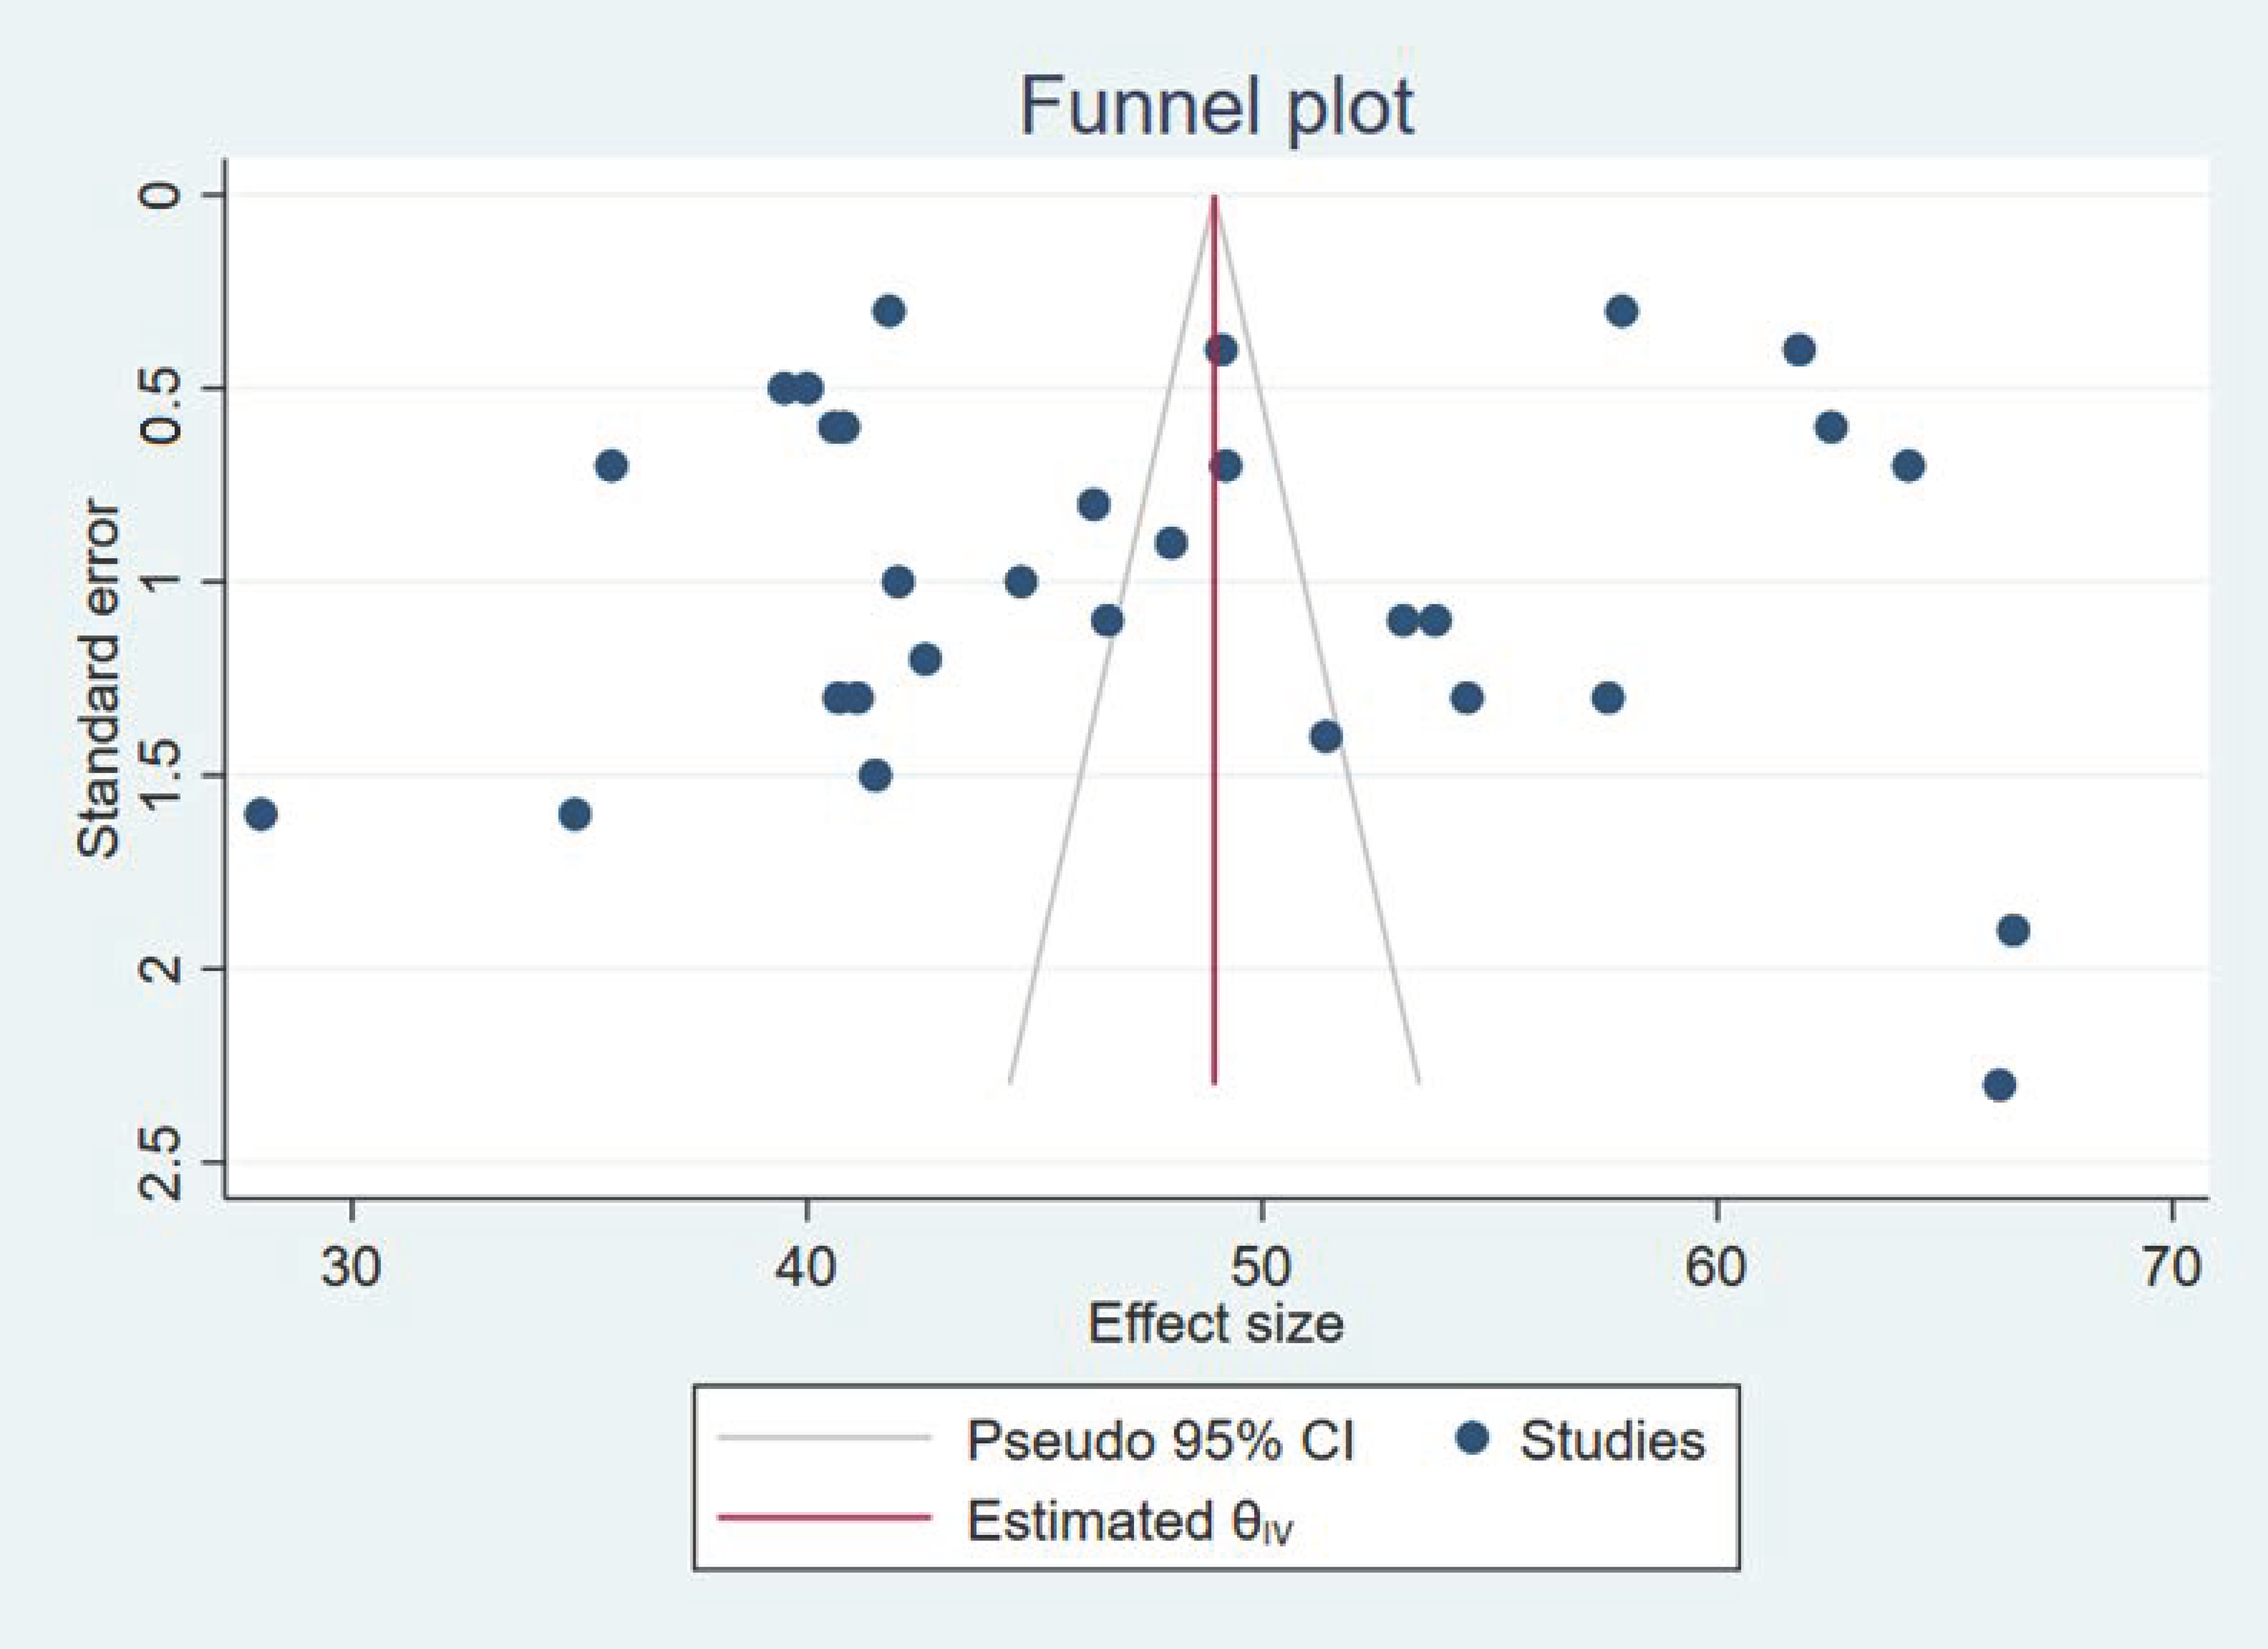Click the "Studies" legend text
Viewport: 2268px width, 1649px height.
1612,1440
